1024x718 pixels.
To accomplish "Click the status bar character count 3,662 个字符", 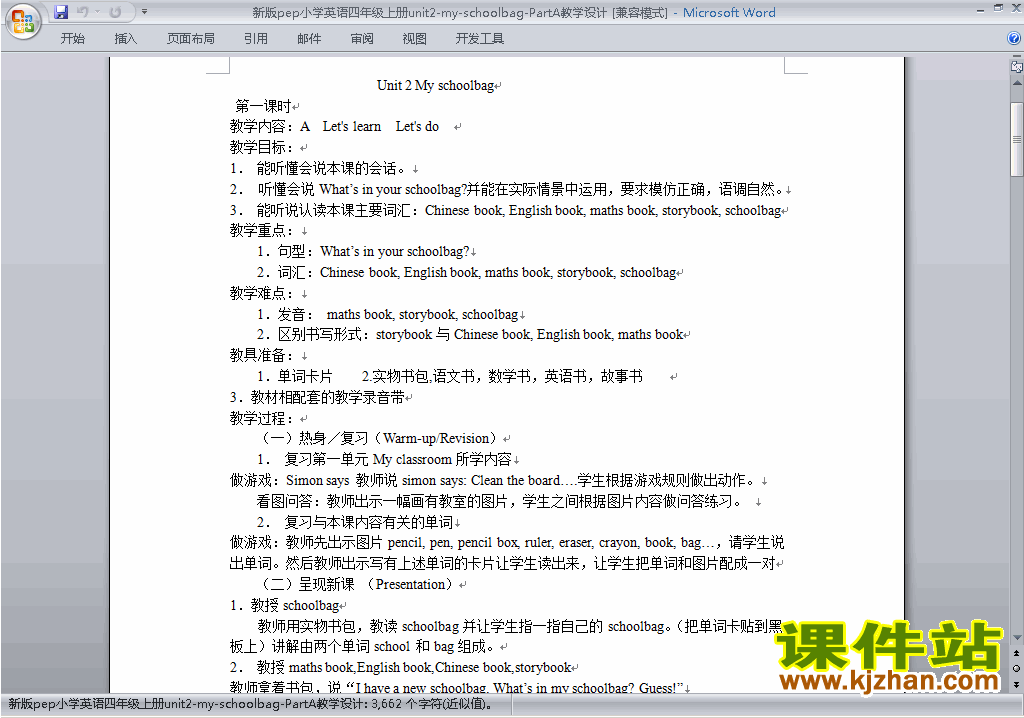I will point(432,704).
